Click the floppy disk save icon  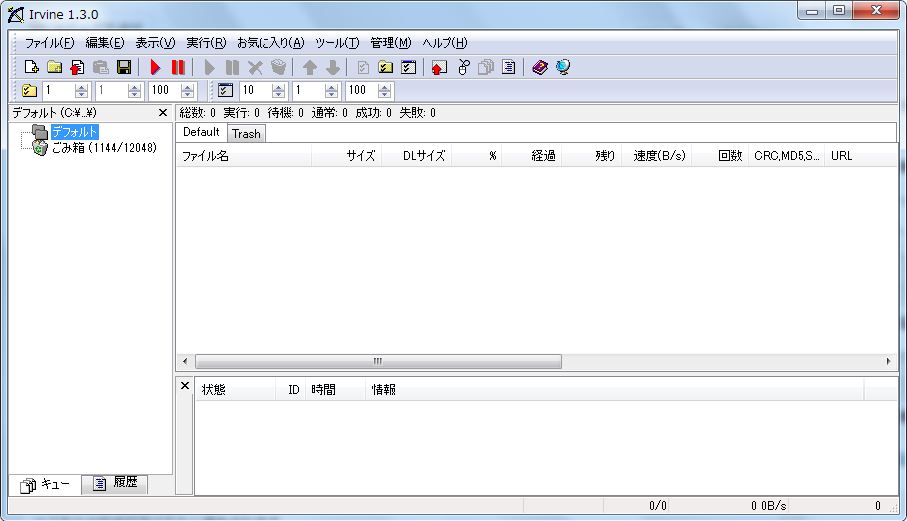124,67
